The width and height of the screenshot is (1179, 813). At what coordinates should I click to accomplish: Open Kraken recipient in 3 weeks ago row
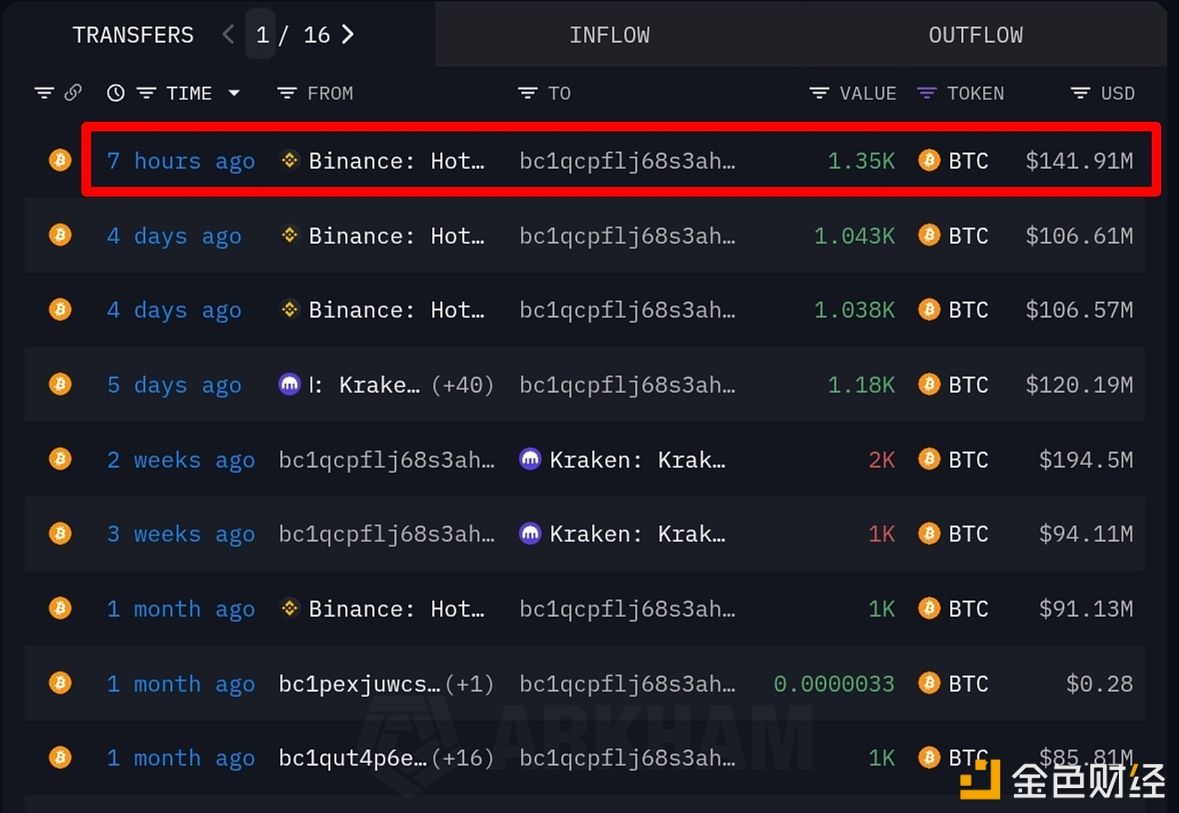point(637,534)
